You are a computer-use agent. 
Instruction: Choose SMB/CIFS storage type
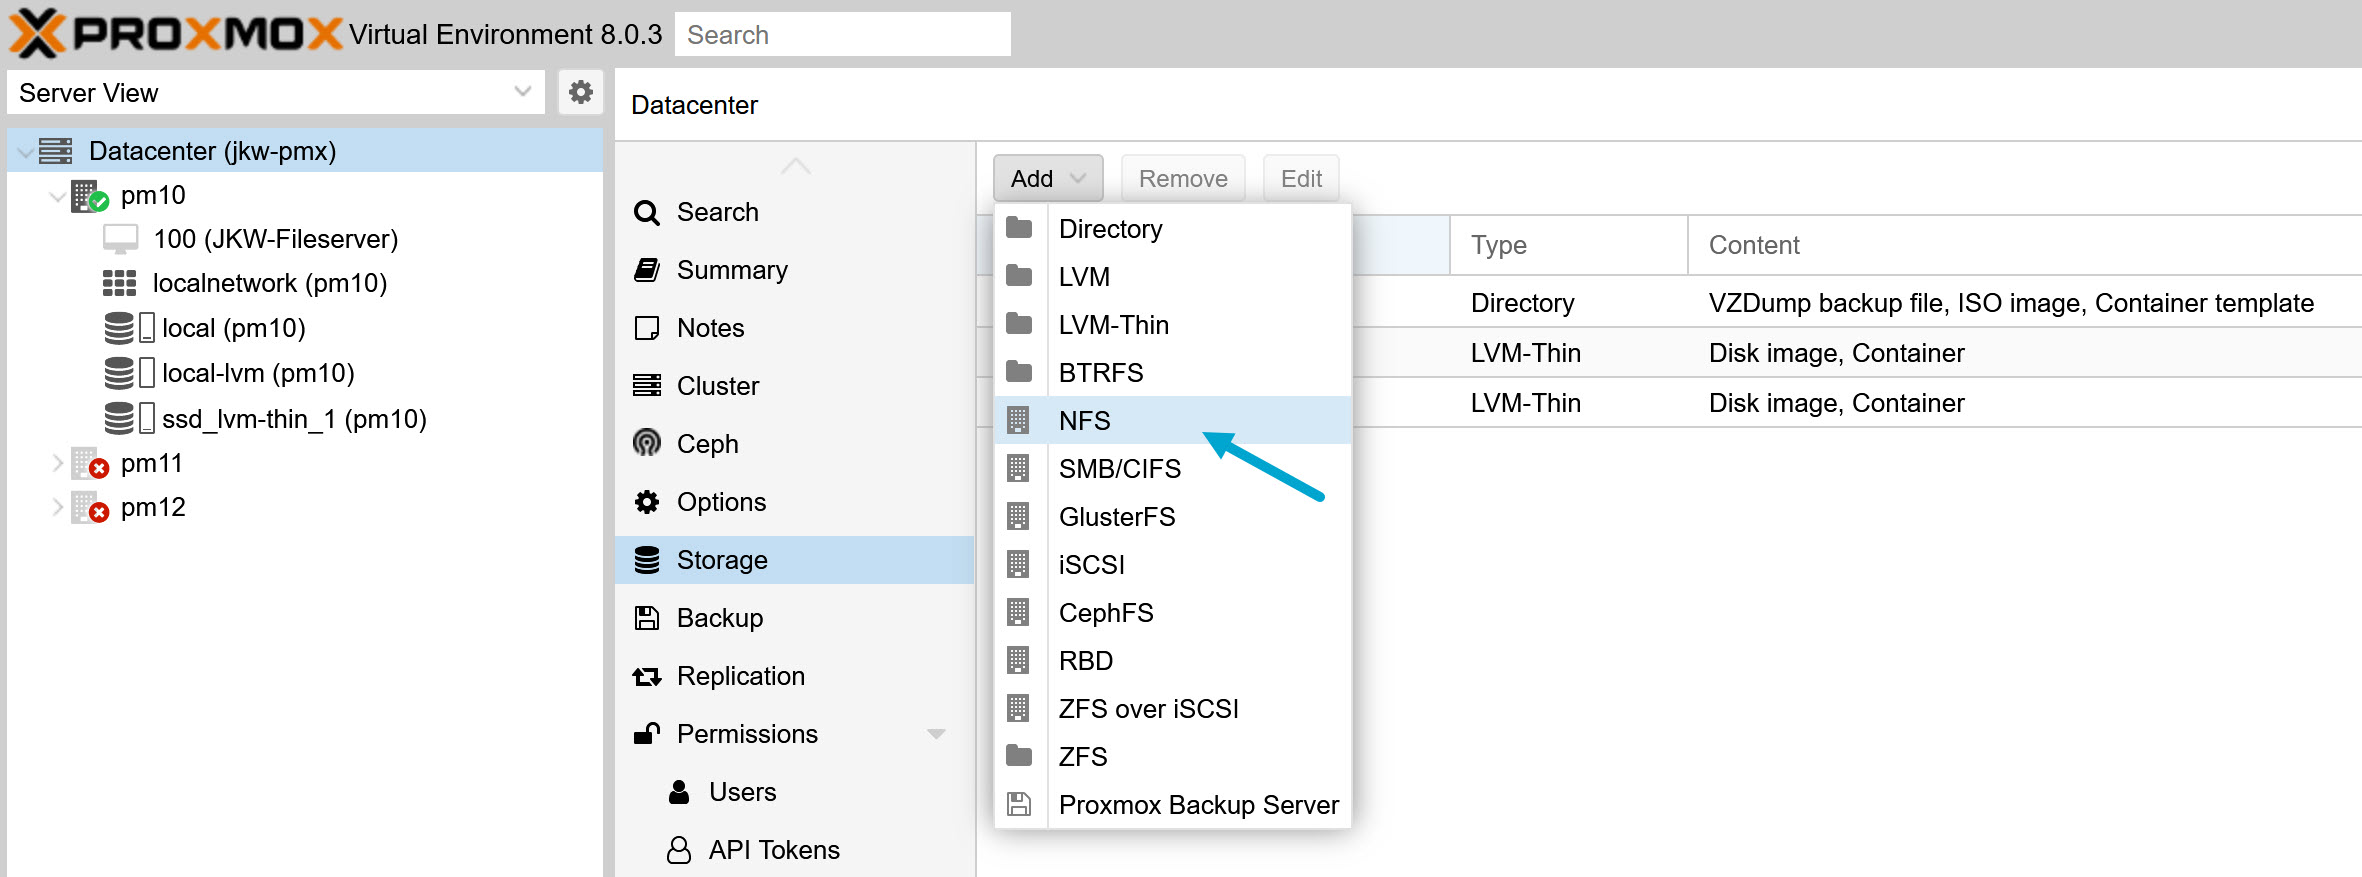click(x=1119, y=469)
